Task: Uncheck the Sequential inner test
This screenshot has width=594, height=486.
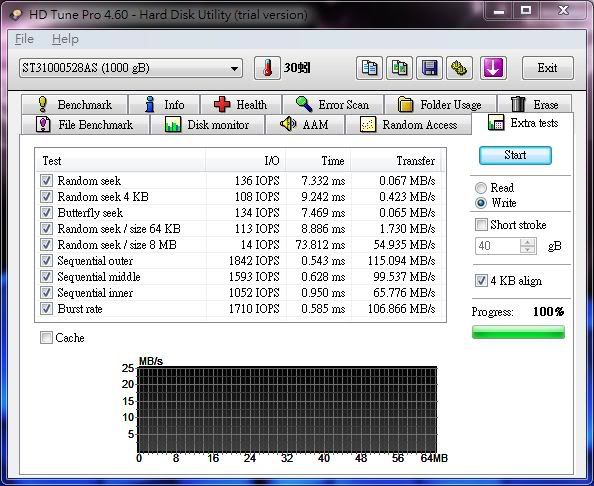Action: [x=46, y=293]
